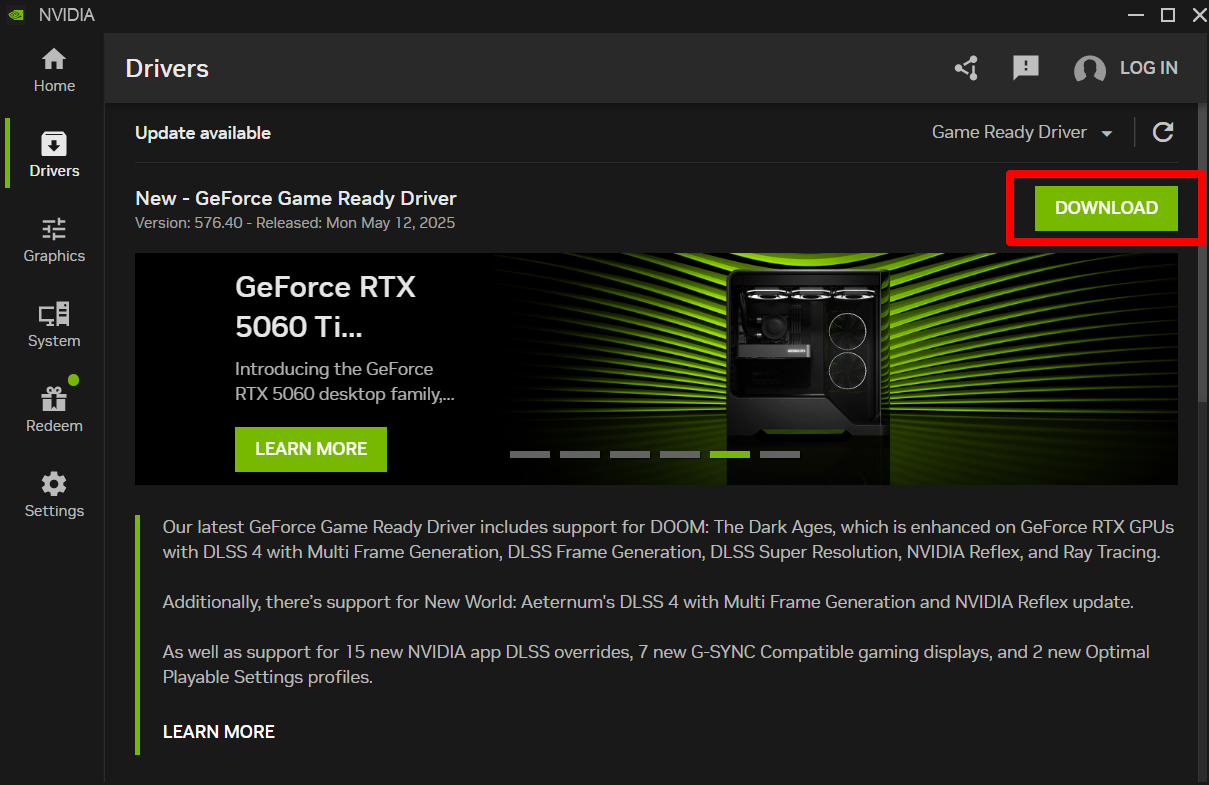Select the last banner carousel indicator
1209x785 pixels.
[779, 454]
